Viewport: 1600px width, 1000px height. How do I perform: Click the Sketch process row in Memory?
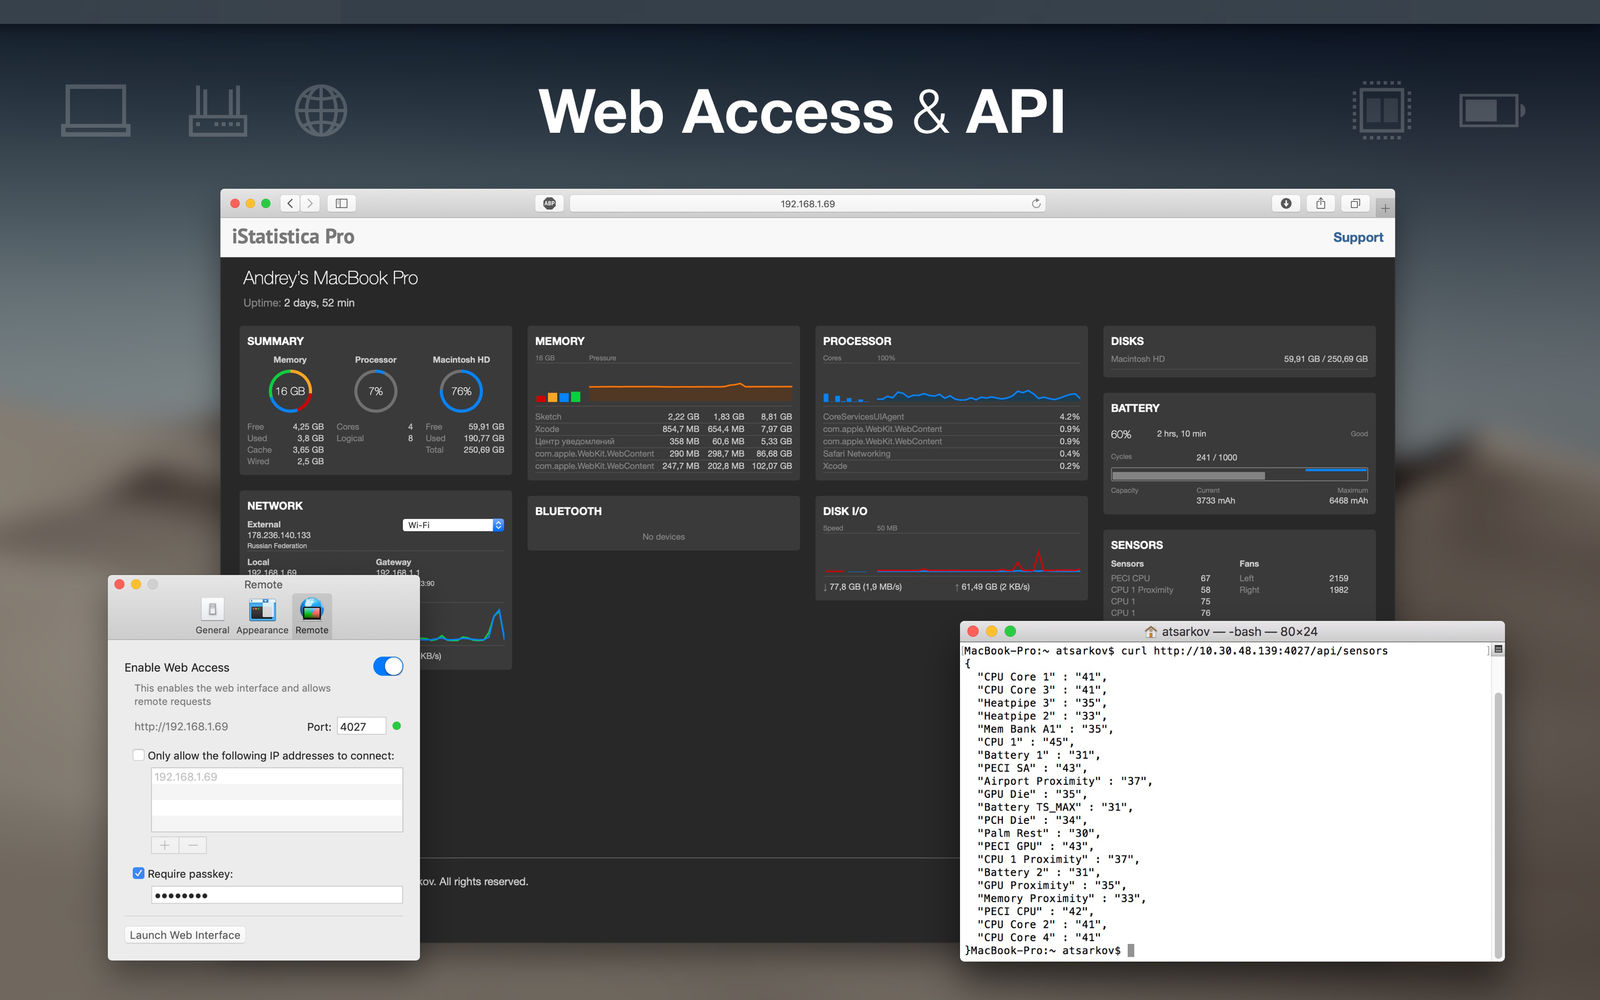[663, 417]
